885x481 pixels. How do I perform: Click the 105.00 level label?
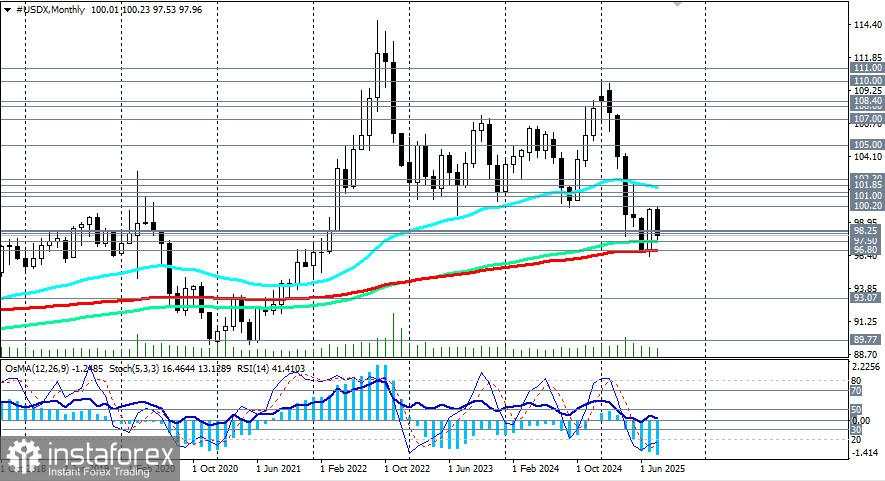[x=867, y=145]
